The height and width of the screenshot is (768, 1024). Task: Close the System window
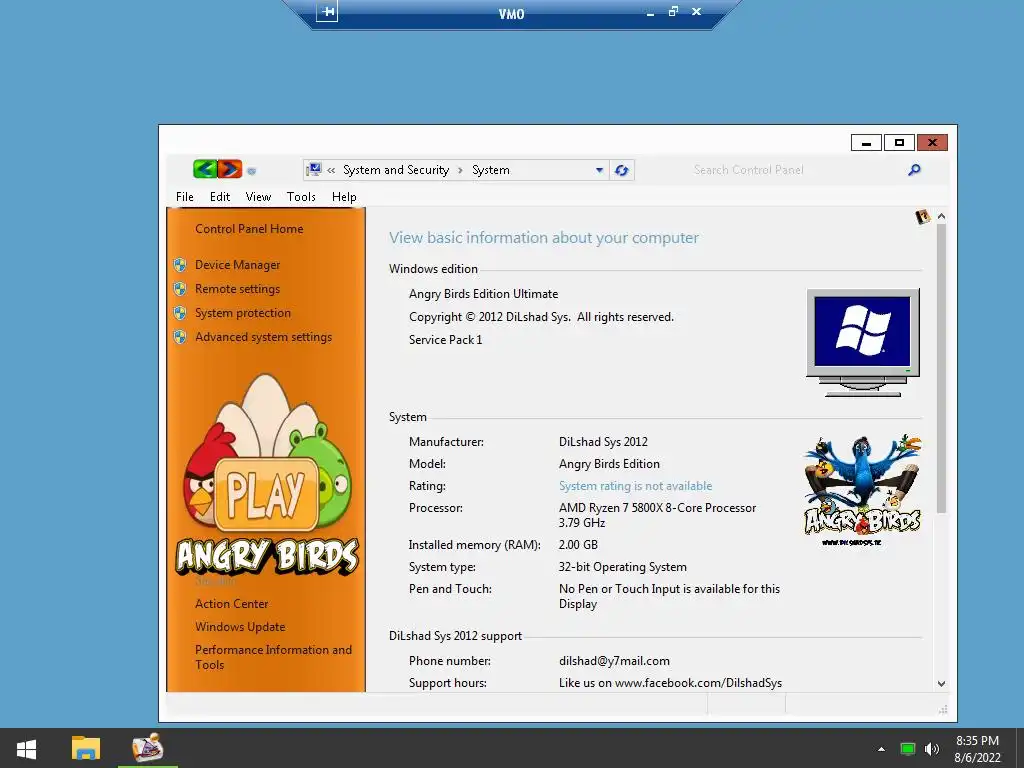[x=933, y=142]
